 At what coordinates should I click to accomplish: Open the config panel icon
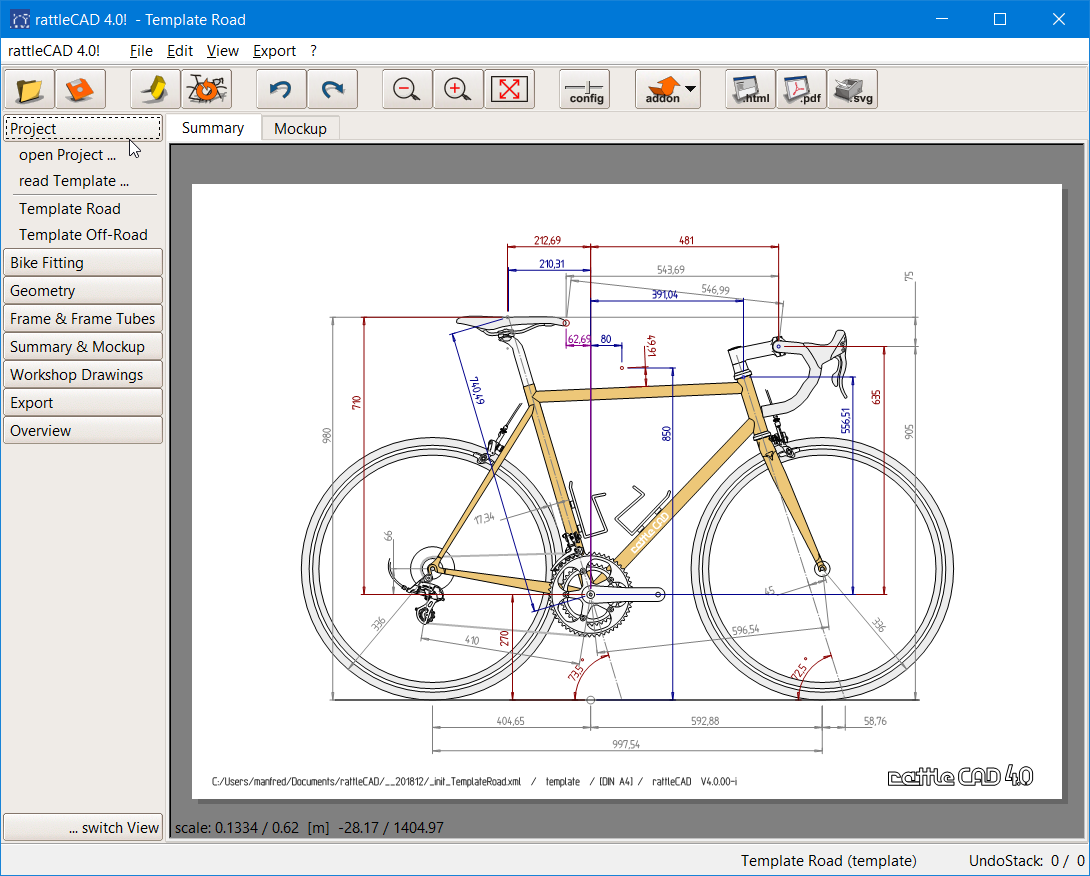[585, 89]
